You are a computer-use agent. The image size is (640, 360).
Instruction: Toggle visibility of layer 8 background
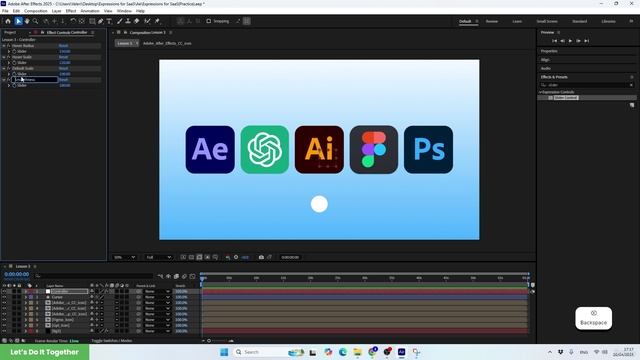click(x=4, y=331)
